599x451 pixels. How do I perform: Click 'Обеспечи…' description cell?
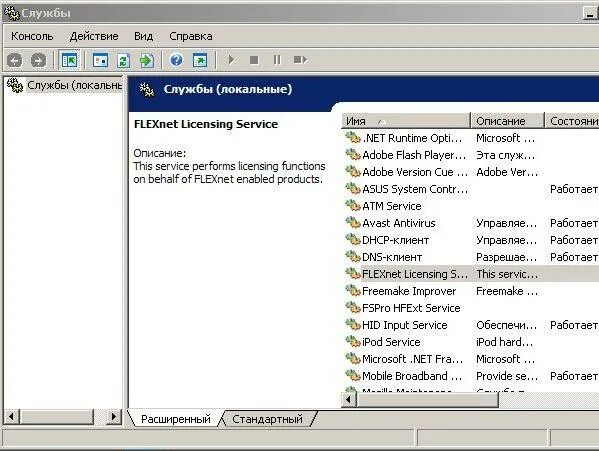click(x=506, y=325)
